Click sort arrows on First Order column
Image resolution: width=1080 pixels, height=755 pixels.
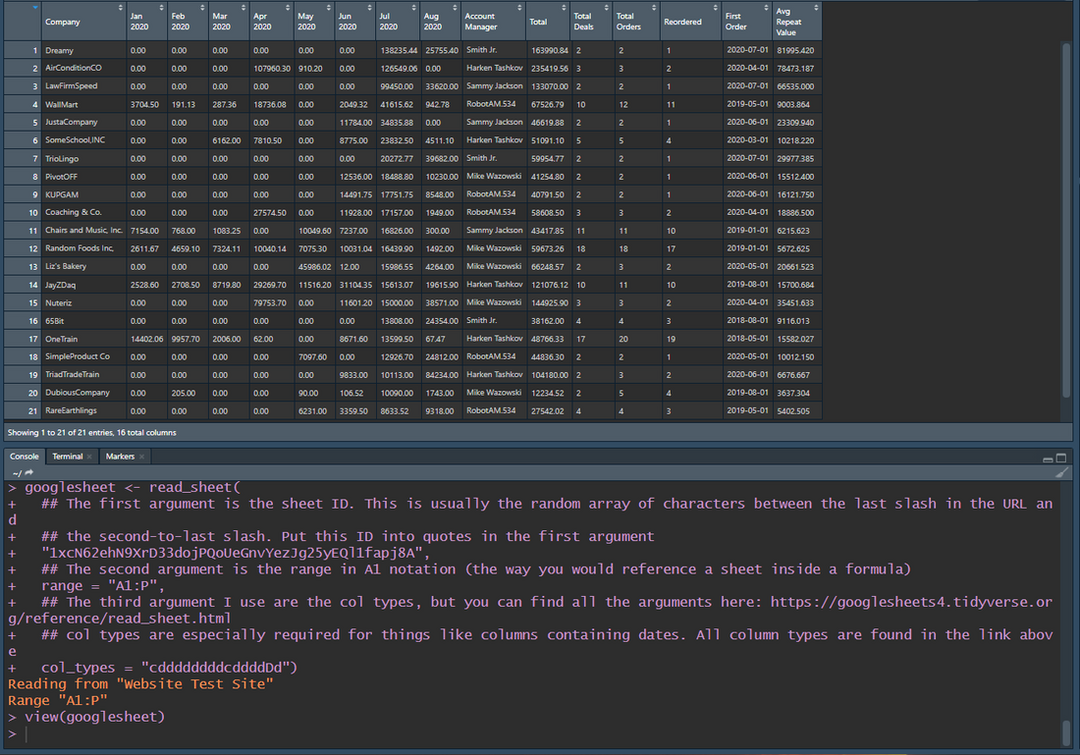766,8
